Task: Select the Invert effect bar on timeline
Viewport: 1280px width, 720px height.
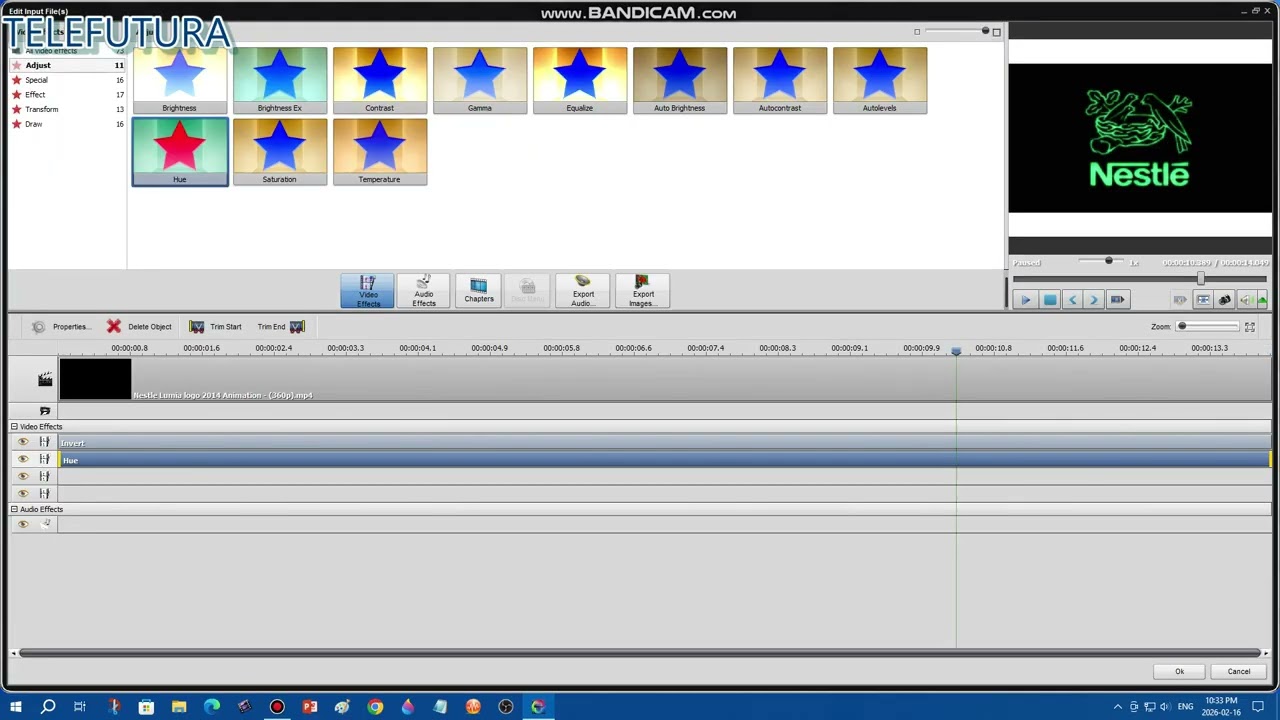Action: tap(665, 443)
